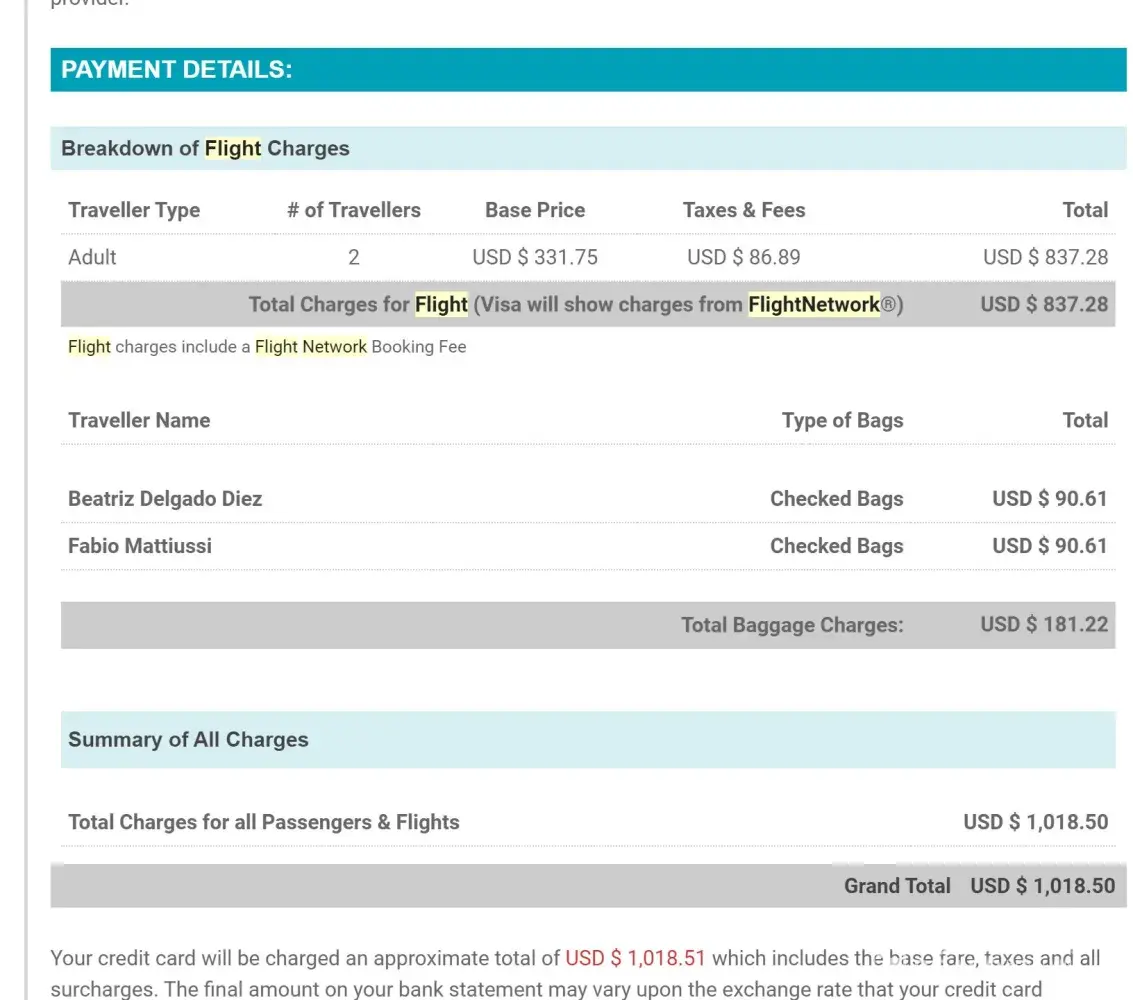Click the Adult traveller type cell
The image size is (1133, 1000).
click(92, 257)
